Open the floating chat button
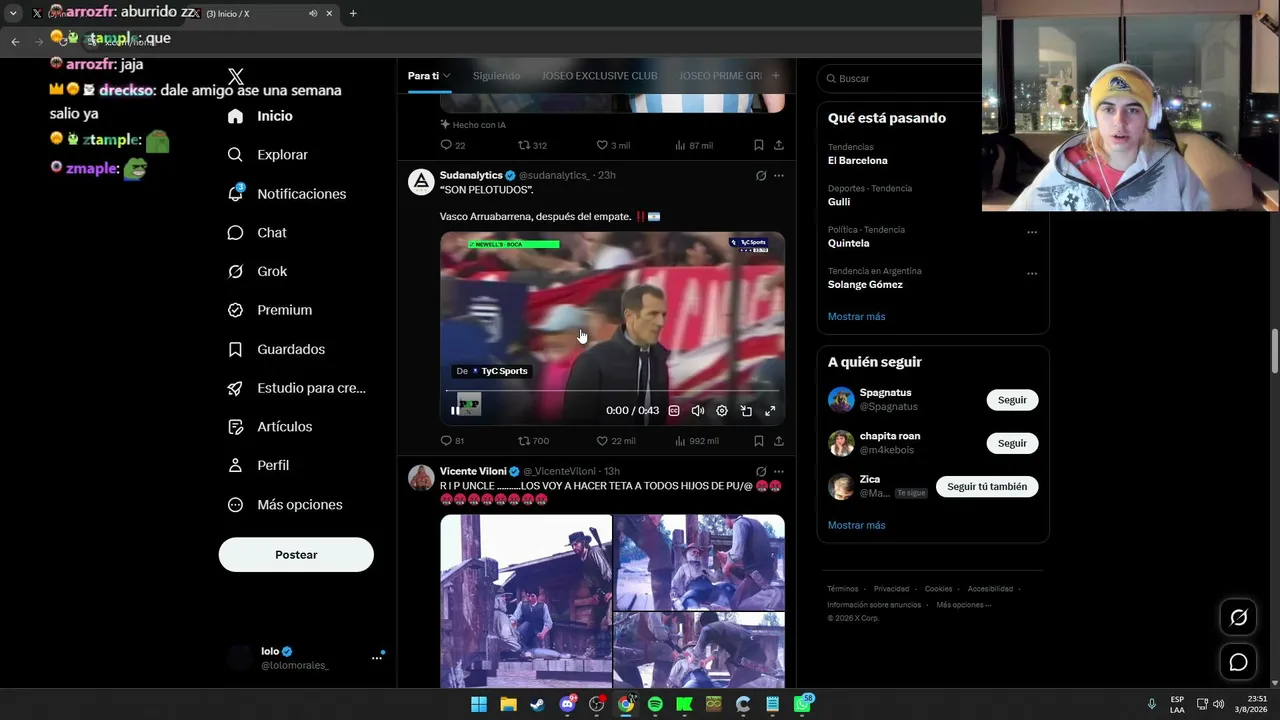 click(x=1238, y=662)
